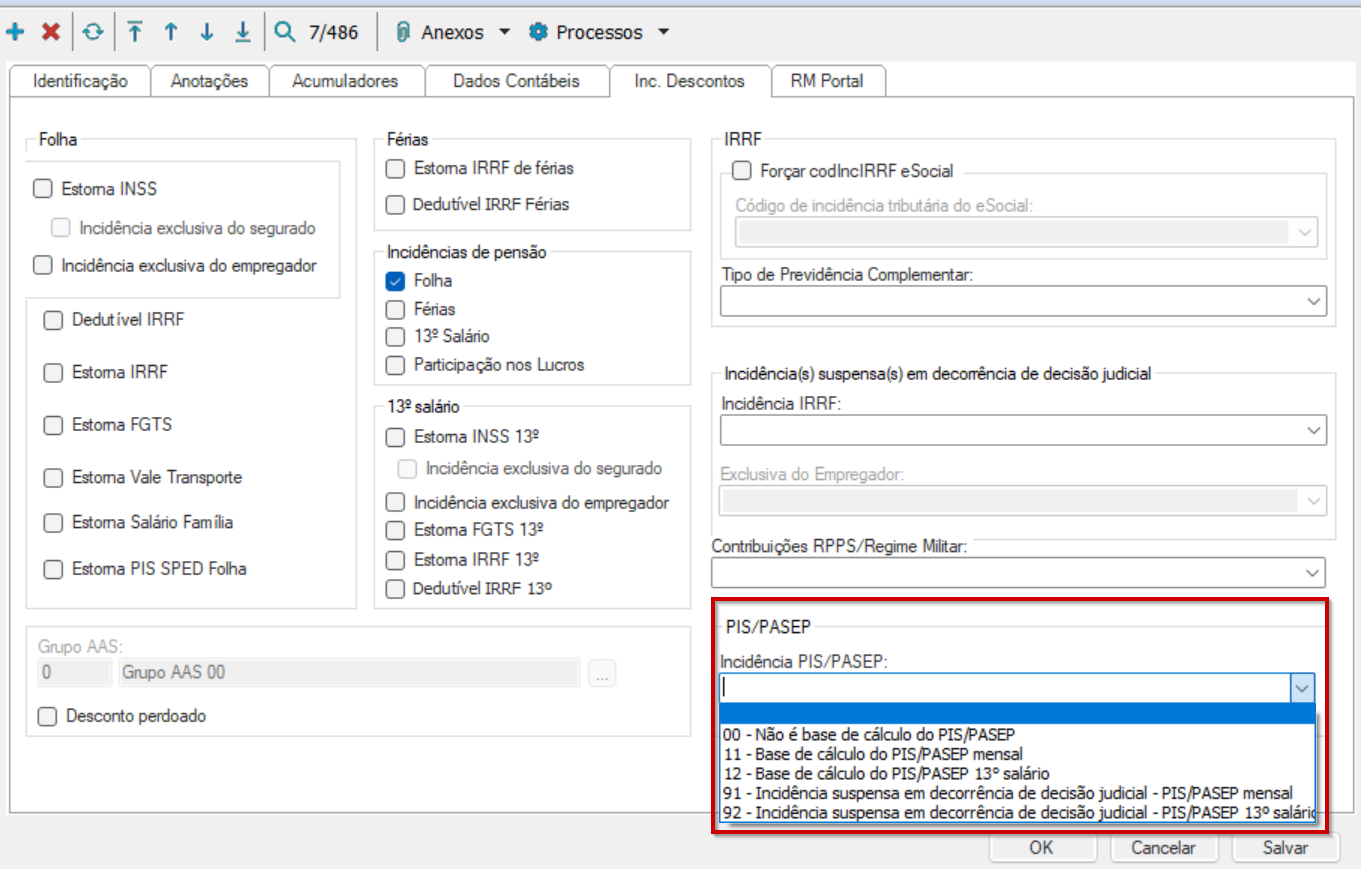Jump to the last record arrow
The height and width of the screenshot is (869, 1361).
(x=243, y=33)
